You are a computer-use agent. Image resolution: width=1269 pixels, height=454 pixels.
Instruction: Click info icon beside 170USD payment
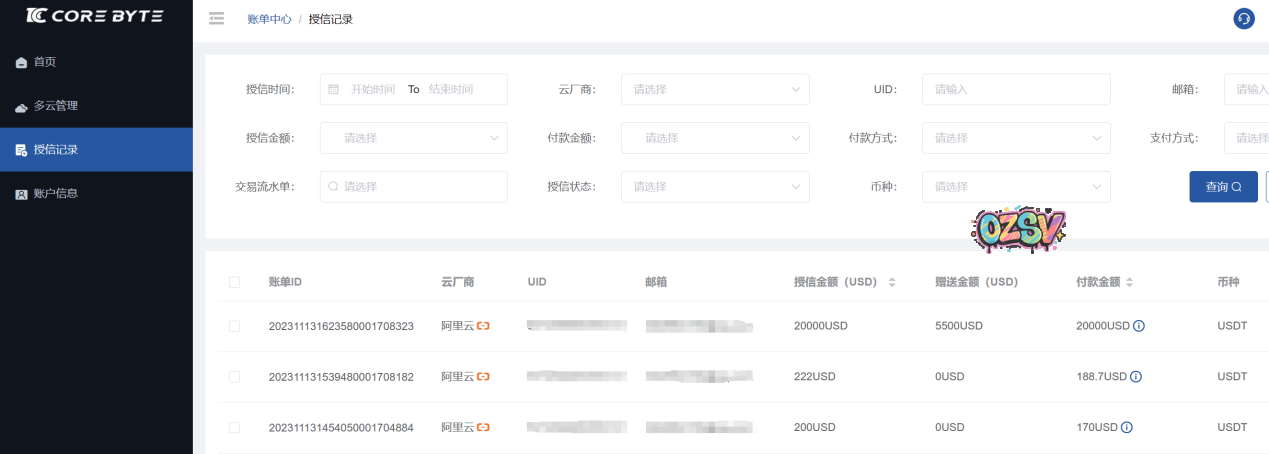[1127, 427]
